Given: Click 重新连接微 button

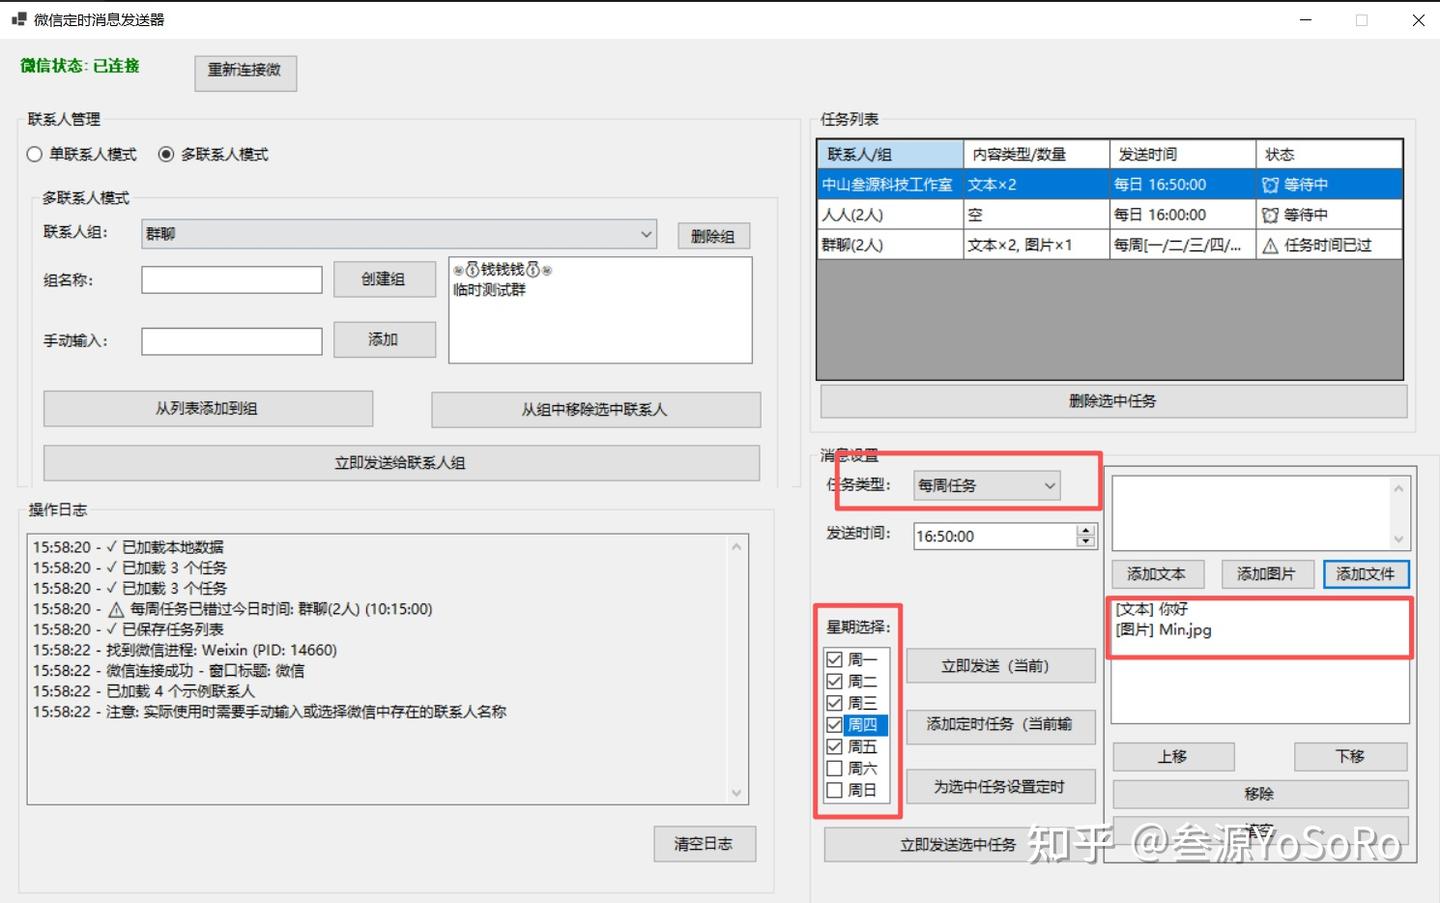Looking at the screenshot, I should [x=245, y=71].
